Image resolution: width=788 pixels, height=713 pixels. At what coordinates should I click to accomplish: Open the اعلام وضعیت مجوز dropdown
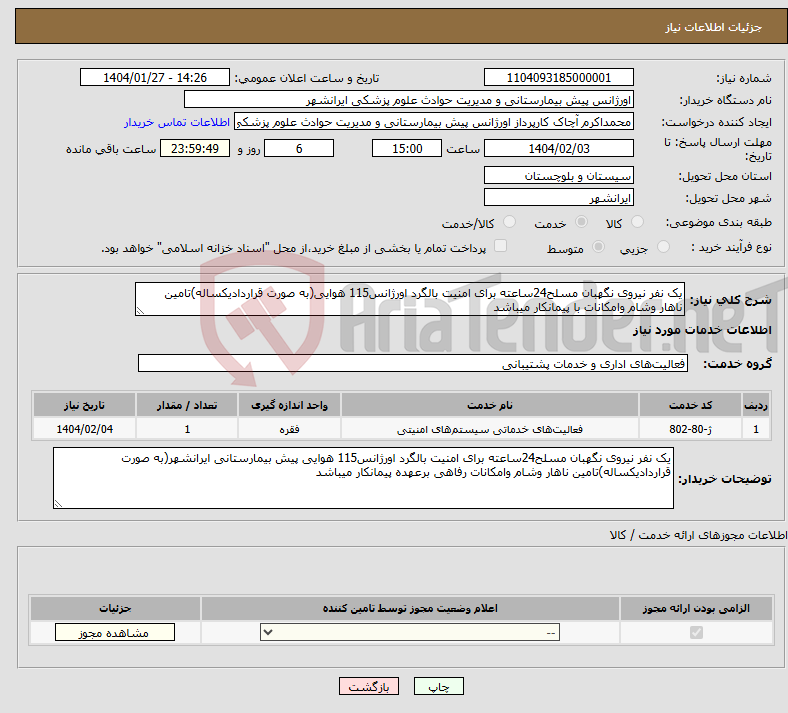click(x=410, y=632)
